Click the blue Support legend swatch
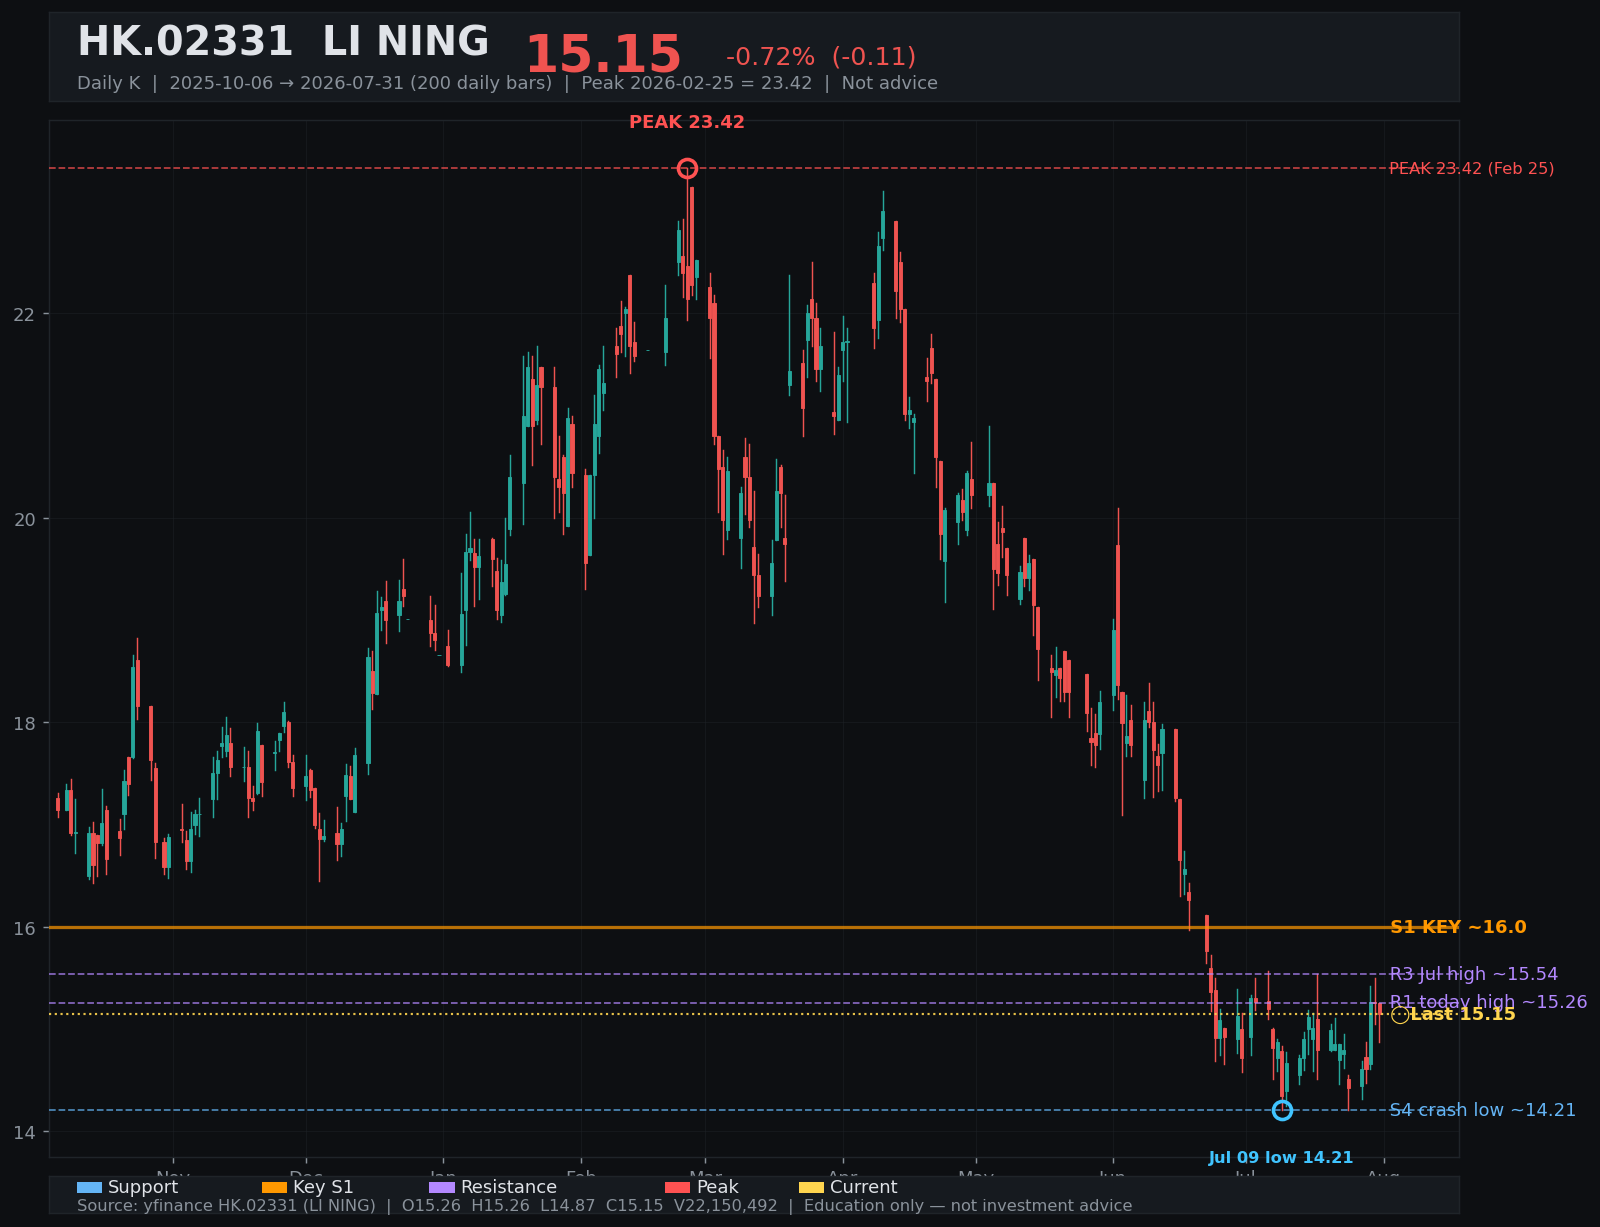1600x1227 pixels. tap(89, 1187)
